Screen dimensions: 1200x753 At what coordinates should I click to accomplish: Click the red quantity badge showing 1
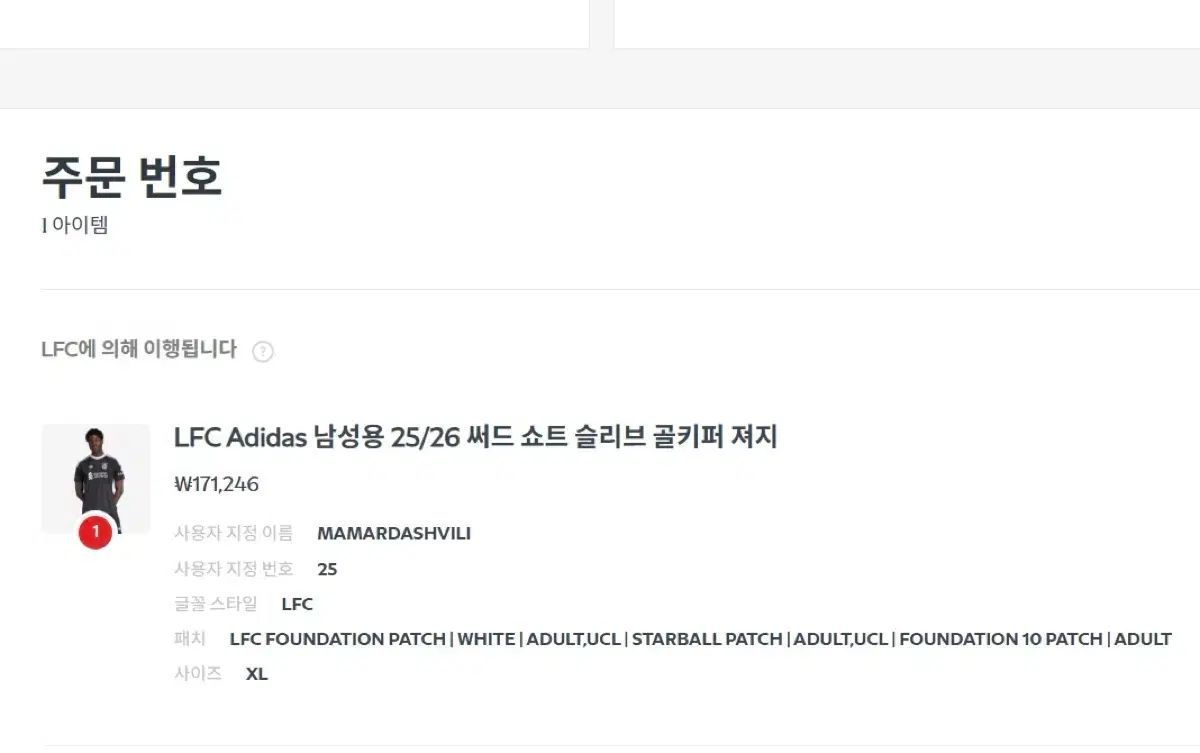click(96, 532)
